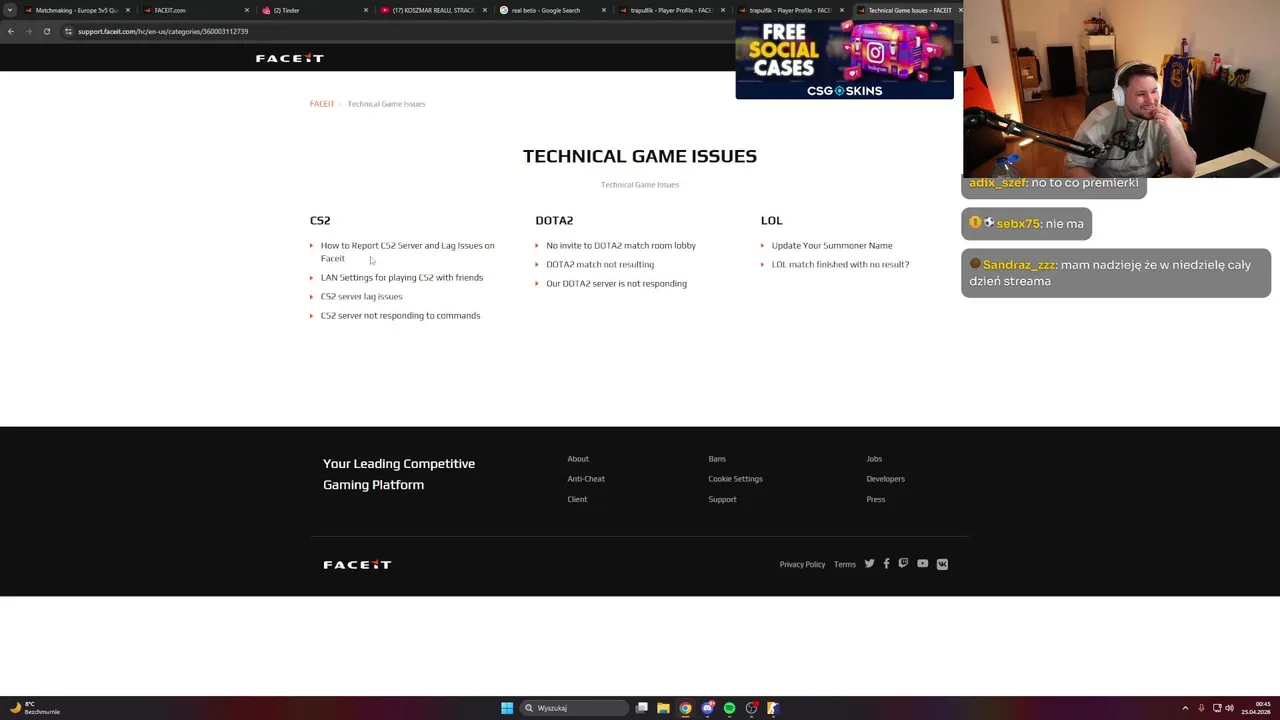Open Update Your Summoner Name article
The height and width of the screenshot is (720, 1280).
pos(831,245)
